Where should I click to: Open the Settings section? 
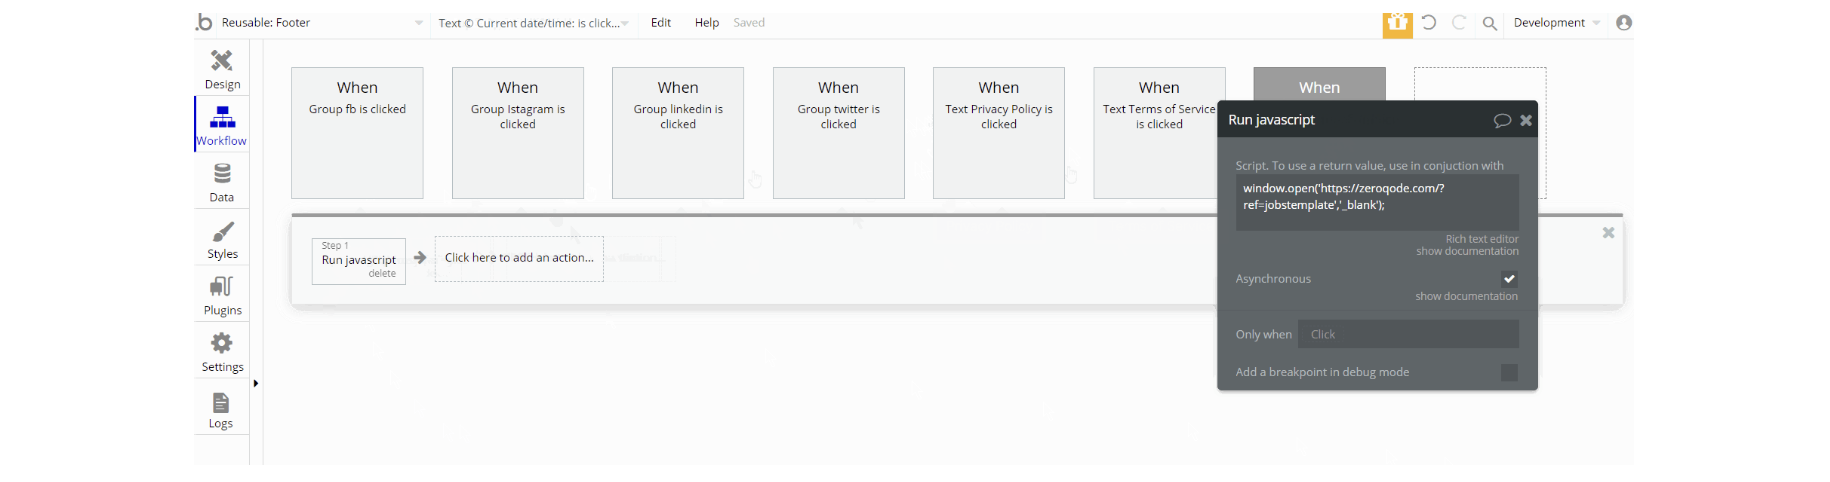coord(222,352)
